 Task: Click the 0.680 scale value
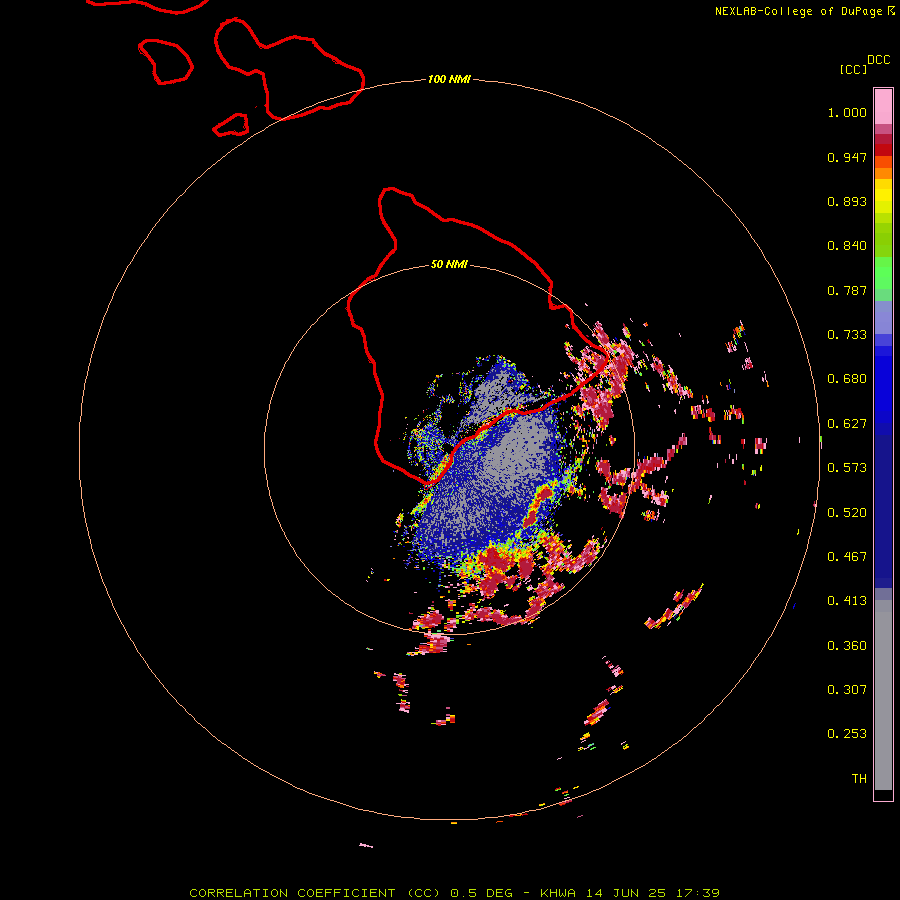pos(847,379)
